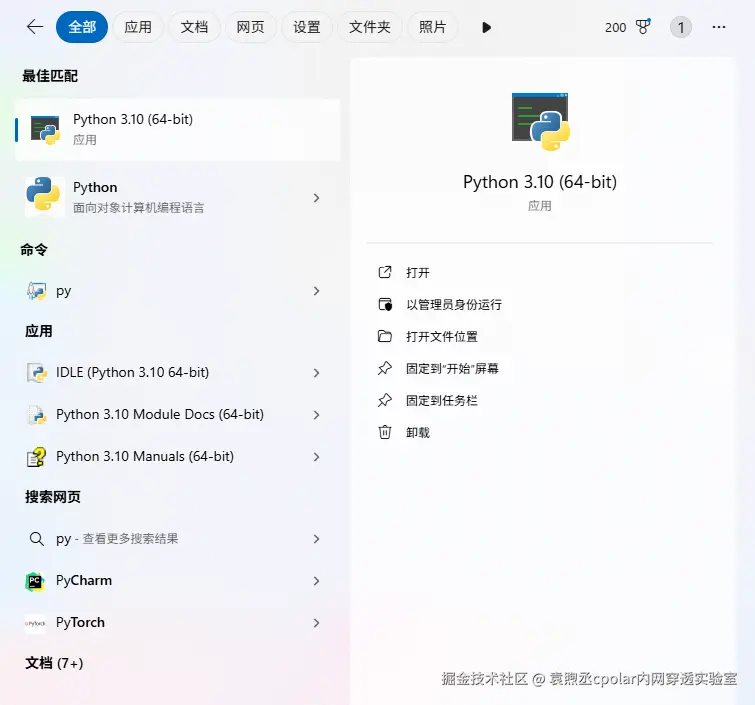Click pin icon beside 固定到任务栏
This screenshot has width=755, height=705.
[x=385, y=400]
